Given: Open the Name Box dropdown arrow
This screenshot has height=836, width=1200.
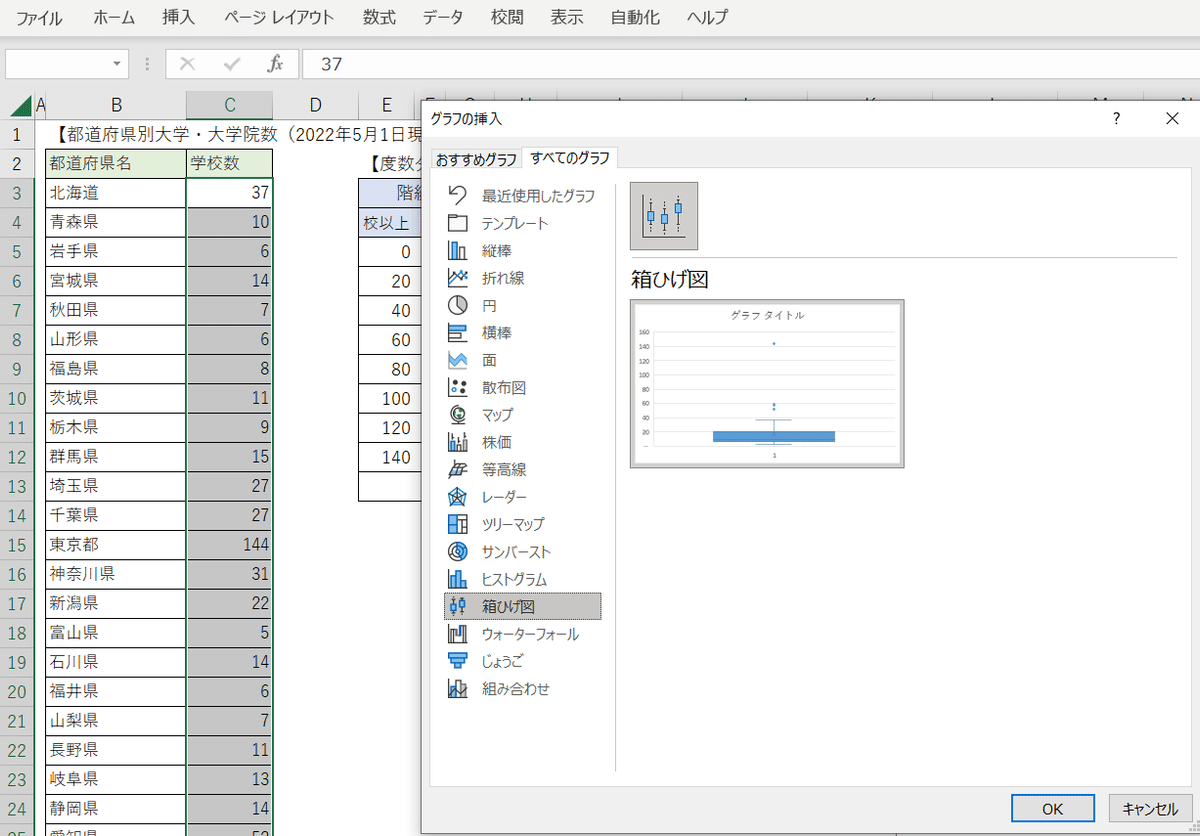Looking at the screenshot, I should [118, 64].
